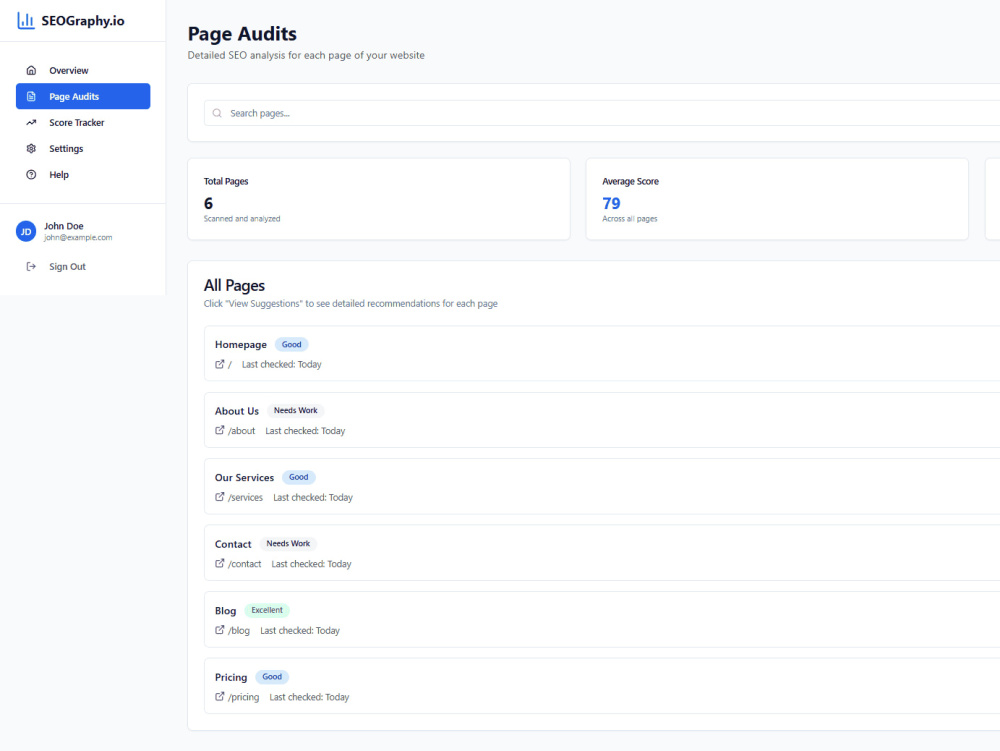This screenshot has width=1000, height=751.
Task: Click the /contact URL path
Action: coord(245,564)
